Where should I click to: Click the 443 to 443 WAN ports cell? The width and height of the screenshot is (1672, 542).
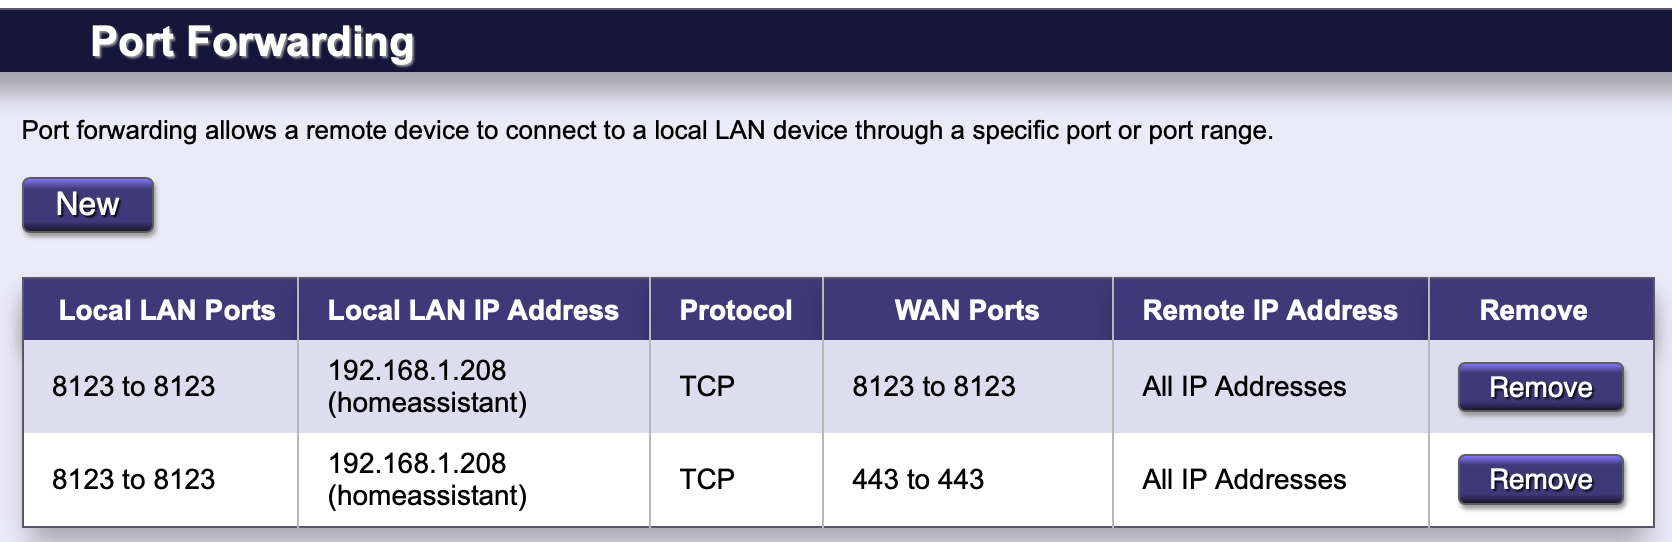(x=967, y=479)
